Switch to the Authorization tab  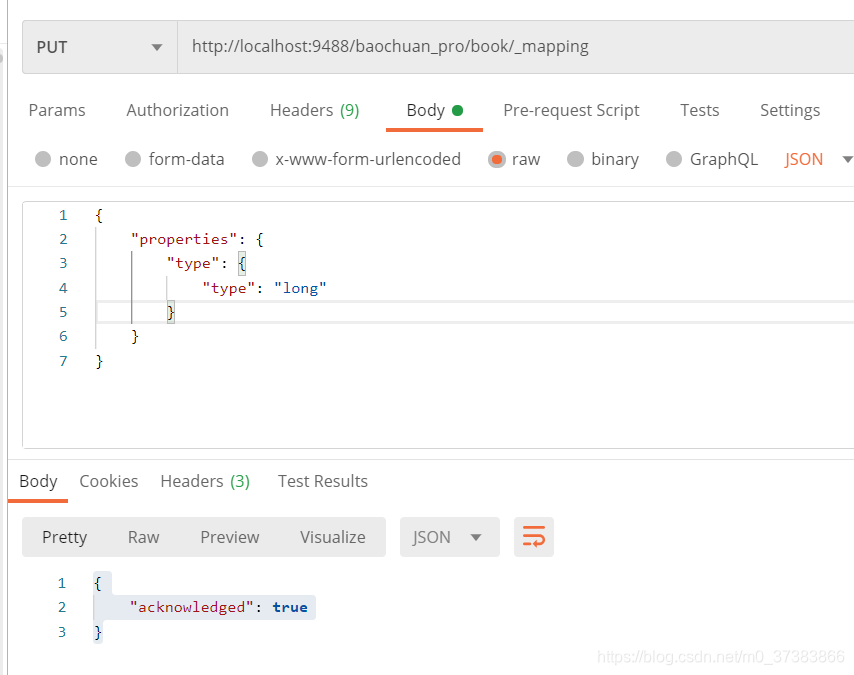[178, 110]
